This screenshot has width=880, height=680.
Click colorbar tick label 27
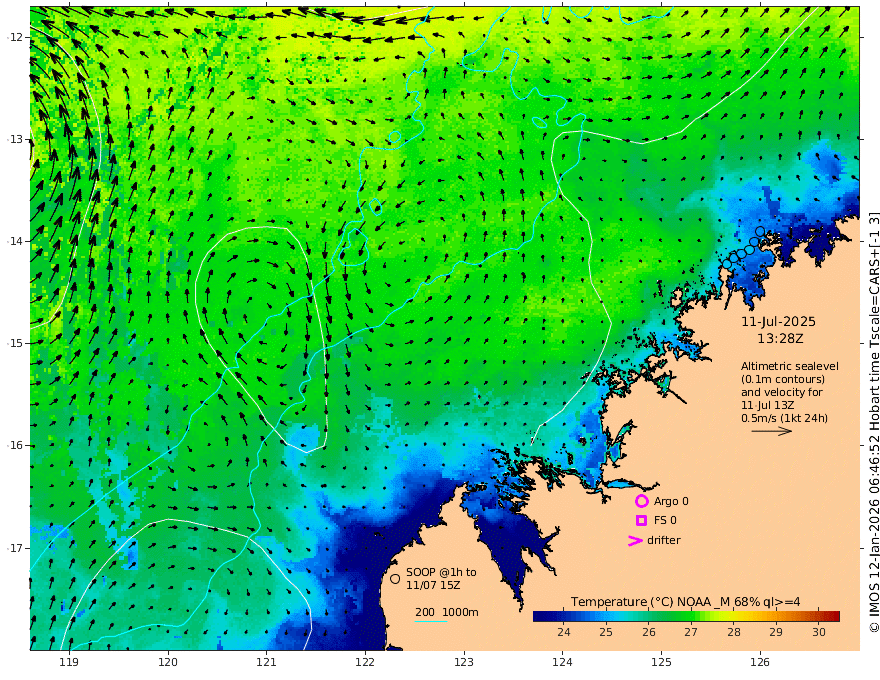tap(691, 632)
